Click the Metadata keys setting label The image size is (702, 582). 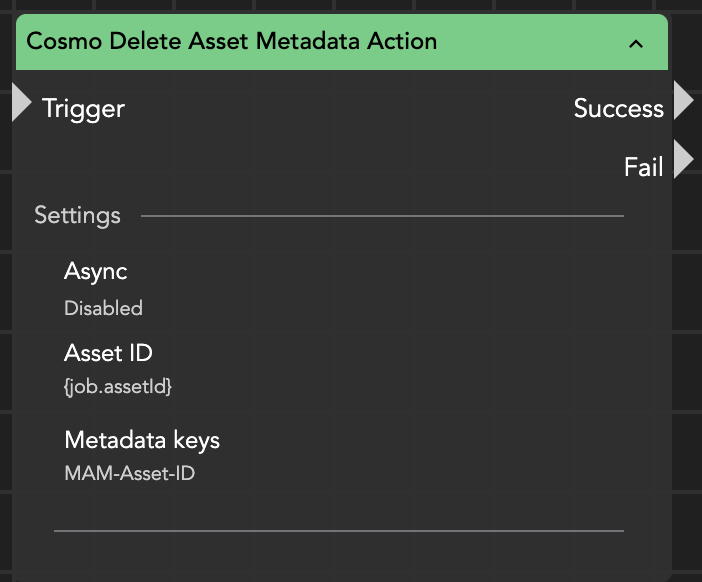coord(141,440)
